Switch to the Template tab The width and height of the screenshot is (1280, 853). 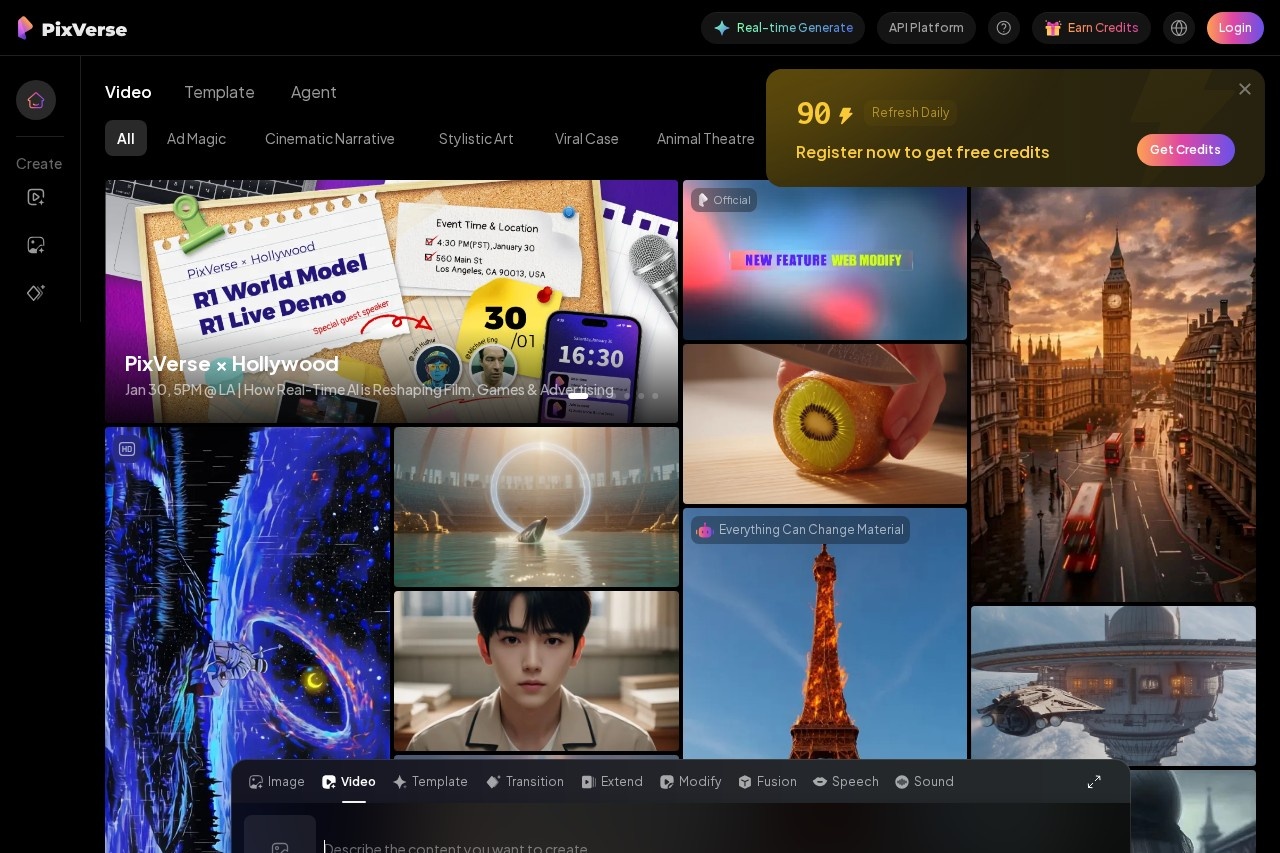tap(219, 92)
